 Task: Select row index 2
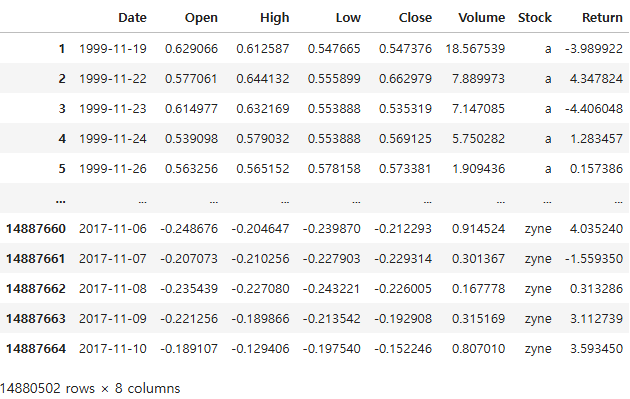click(61, 79)
